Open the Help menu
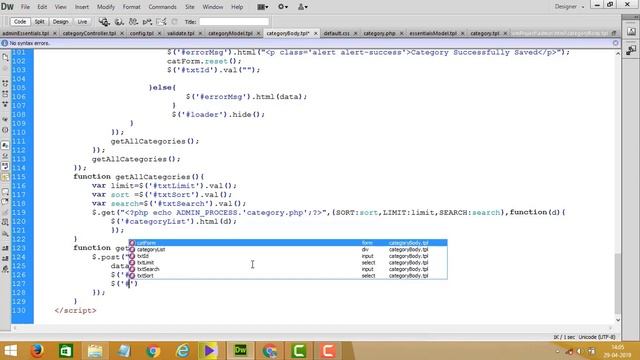This screenshot has height=360, width=640. 237,7
